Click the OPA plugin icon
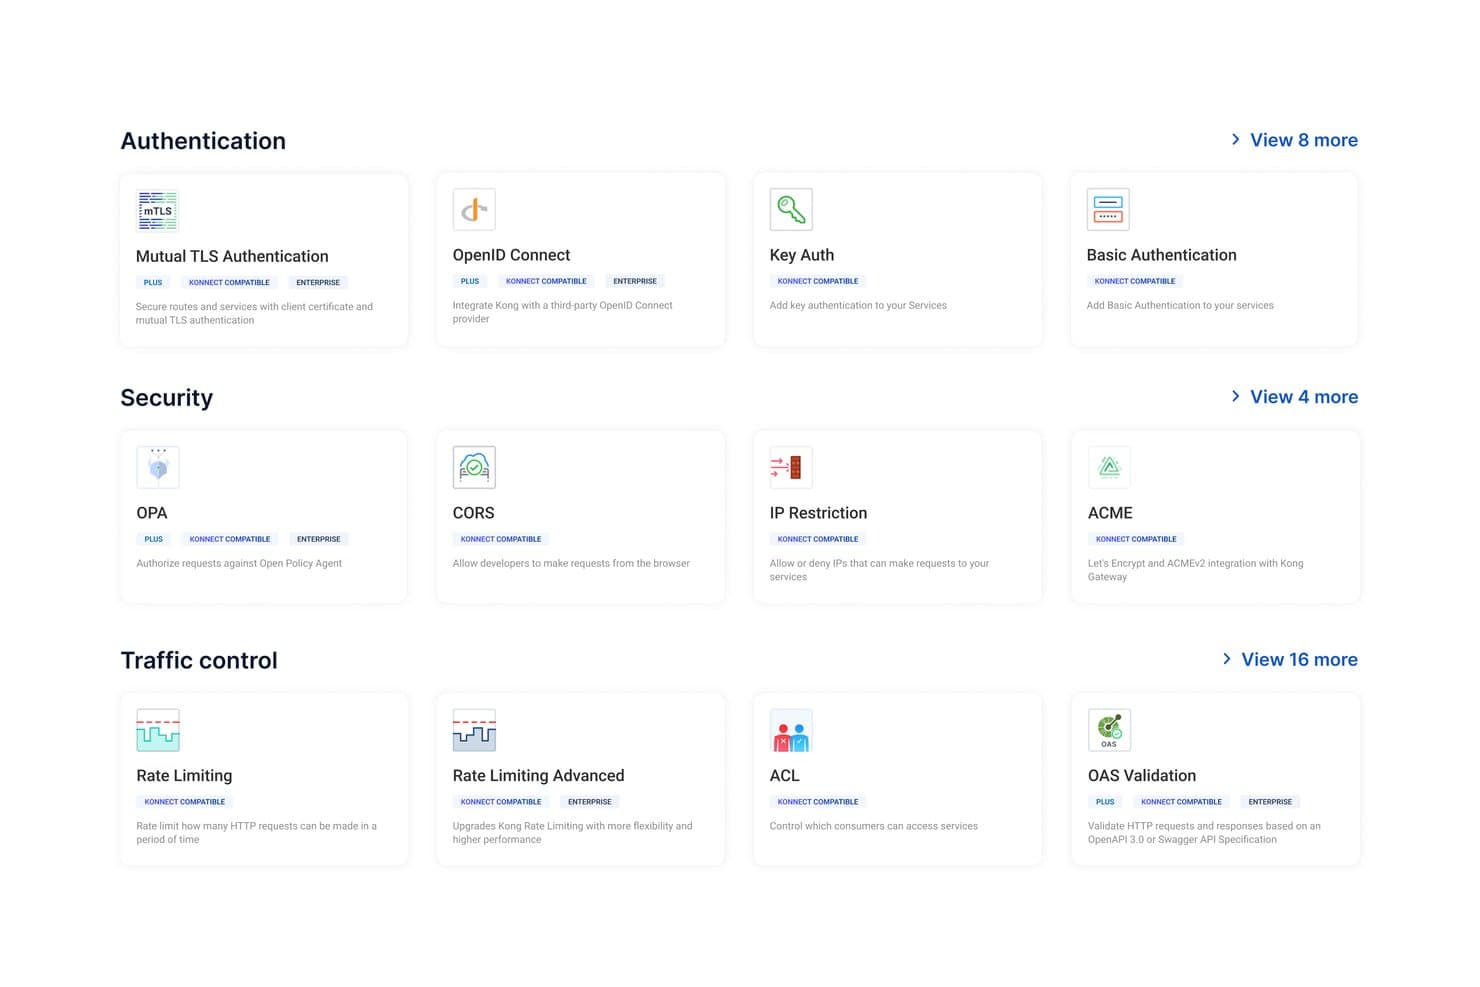This screenshot has width=1480, height=987. (x=158, y=467)
